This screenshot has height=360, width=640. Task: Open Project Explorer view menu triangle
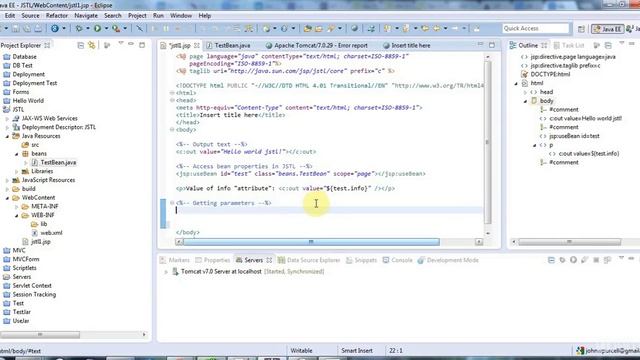[x=121, y=44]
